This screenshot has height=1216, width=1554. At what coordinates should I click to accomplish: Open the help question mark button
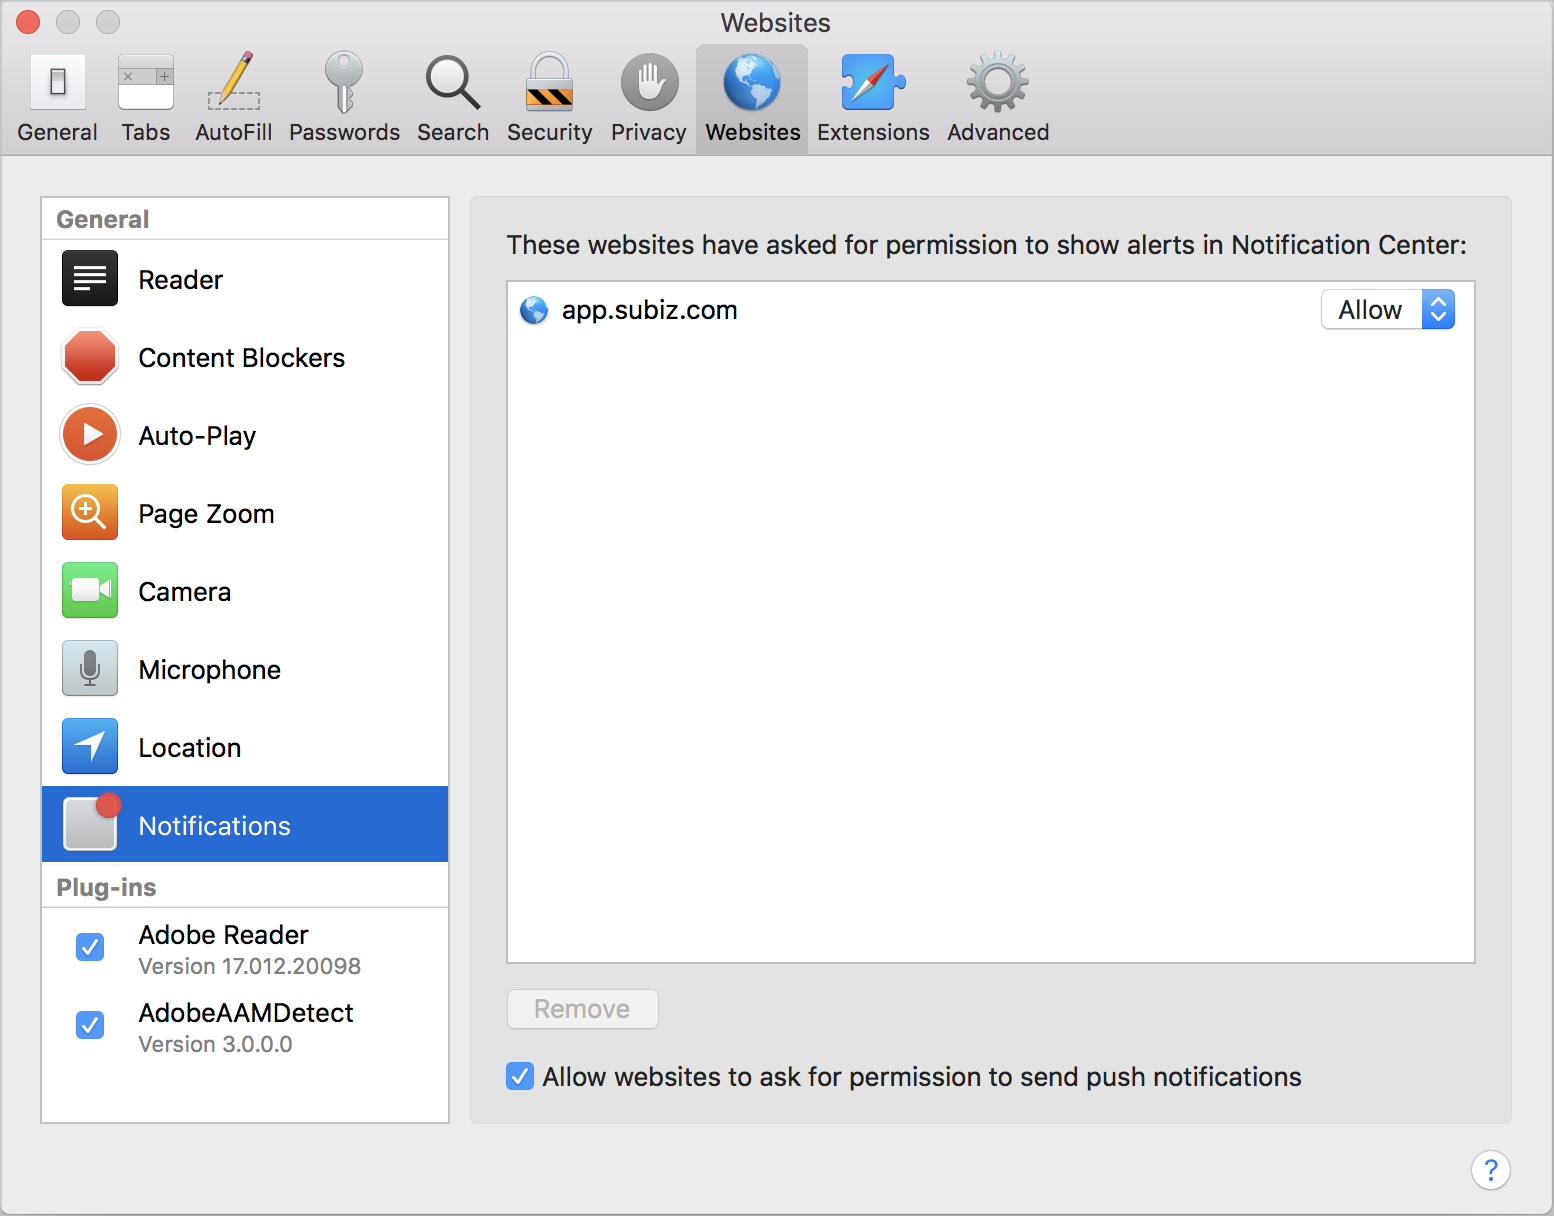pos(1490,1170)
